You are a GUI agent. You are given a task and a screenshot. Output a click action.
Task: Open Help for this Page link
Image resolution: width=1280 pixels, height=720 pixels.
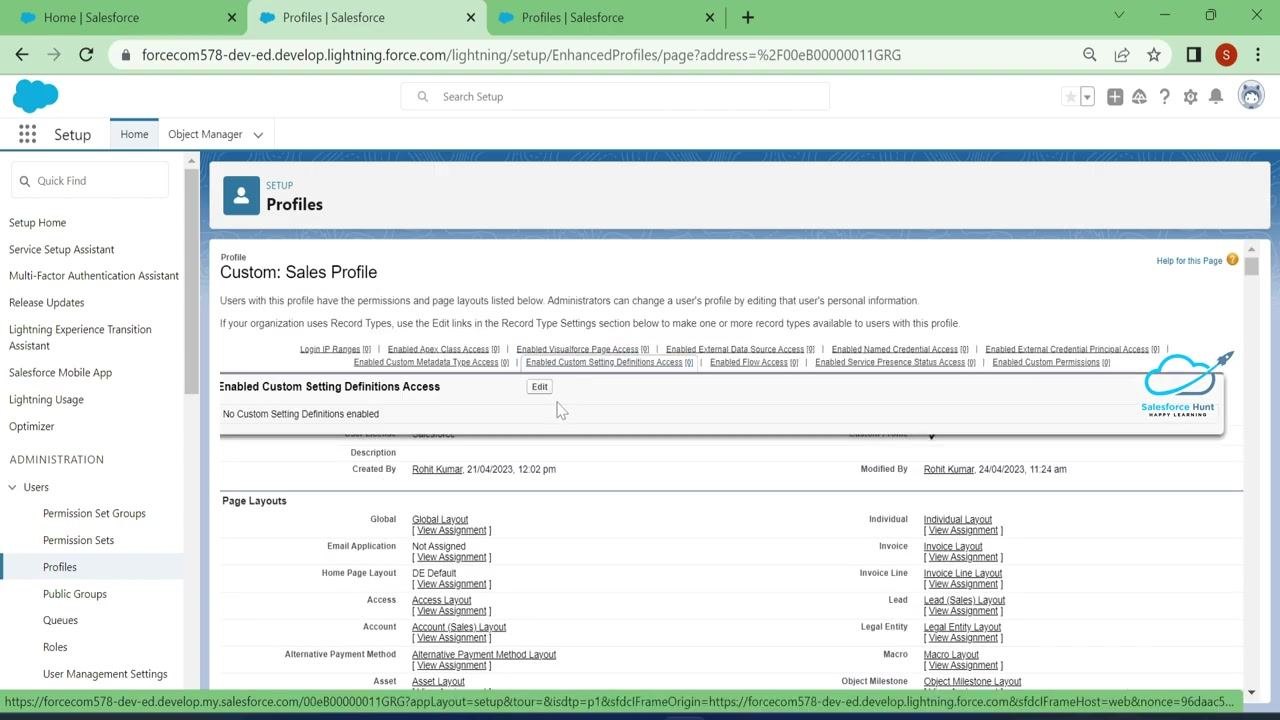point(1189,261)
